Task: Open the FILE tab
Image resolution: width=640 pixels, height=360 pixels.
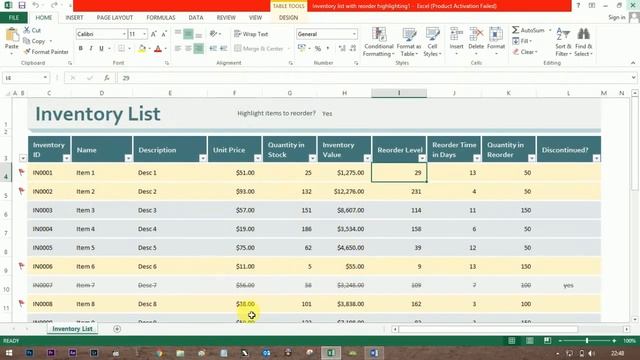Action: coord(14,18)
